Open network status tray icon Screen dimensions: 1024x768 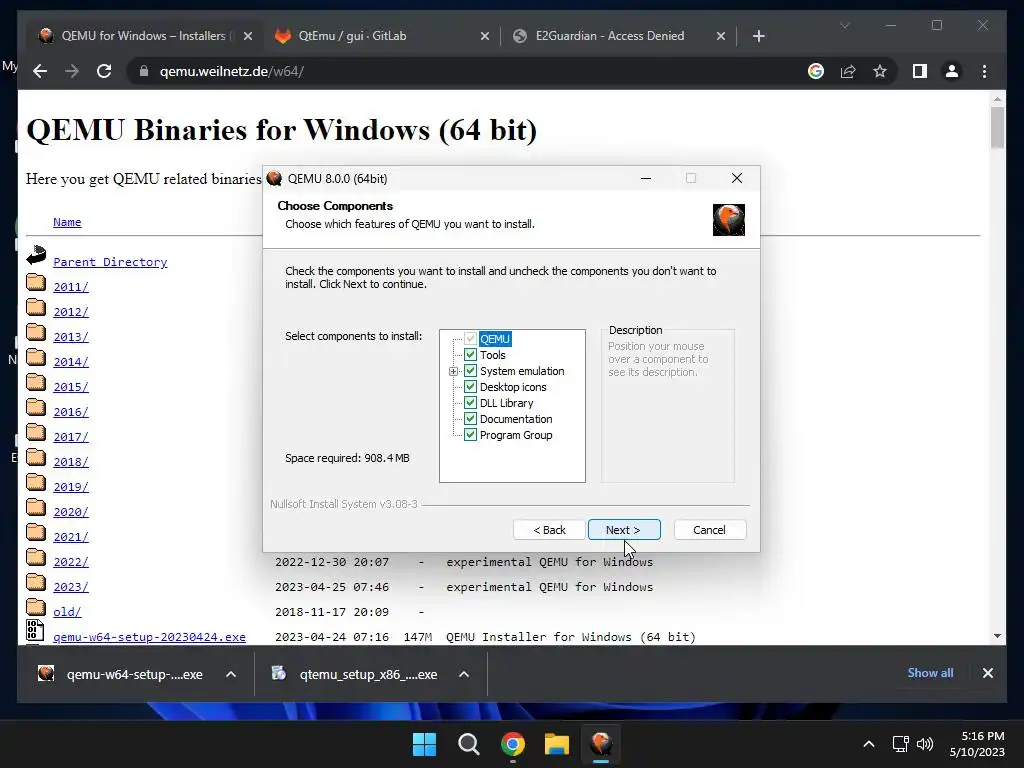click(901, 744)
